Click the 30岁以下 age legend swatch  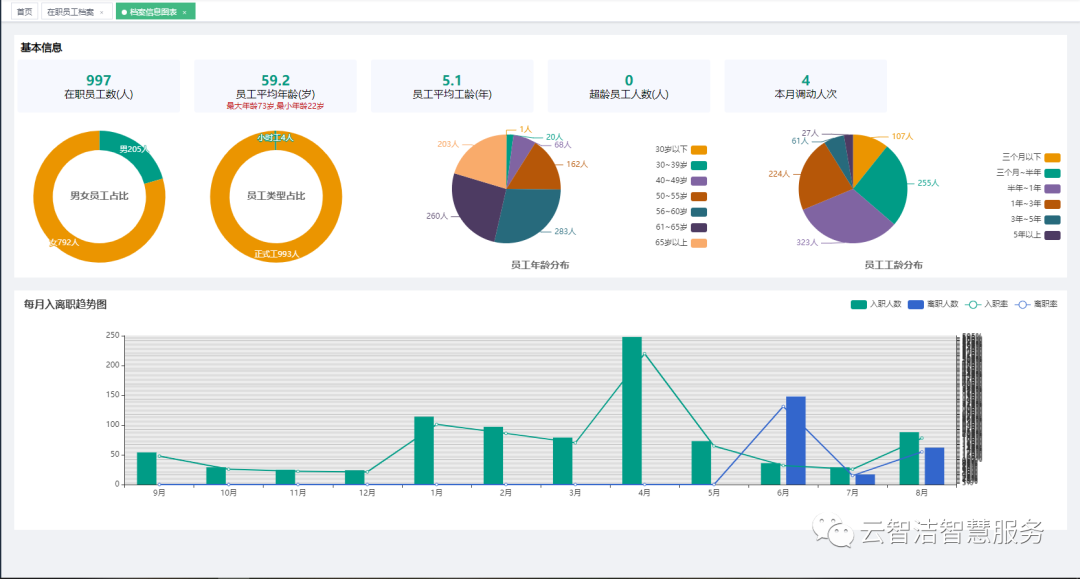click(x=699, y=149)
